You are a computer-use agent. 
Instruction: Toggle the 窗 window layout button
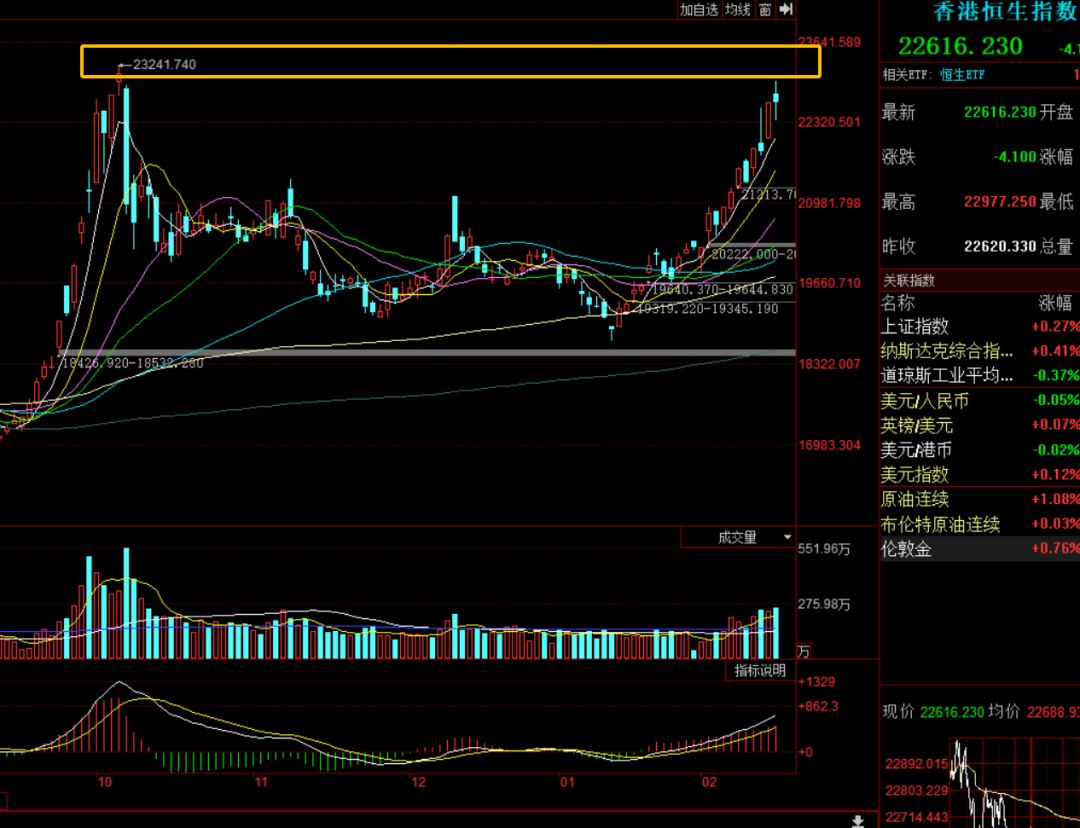coord(765,10)
